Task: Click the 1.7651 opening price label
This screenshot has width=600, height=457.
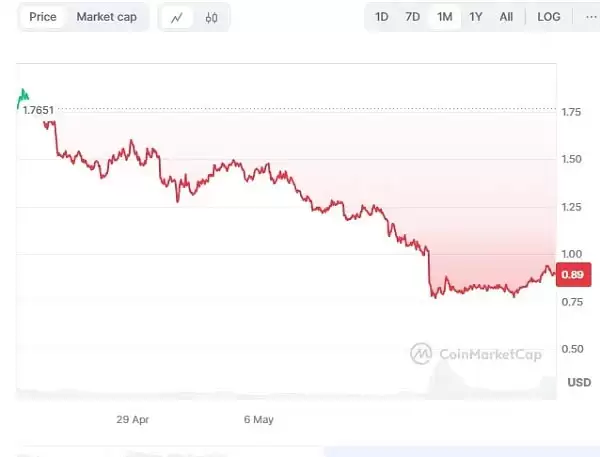Action: coord(38,110)
